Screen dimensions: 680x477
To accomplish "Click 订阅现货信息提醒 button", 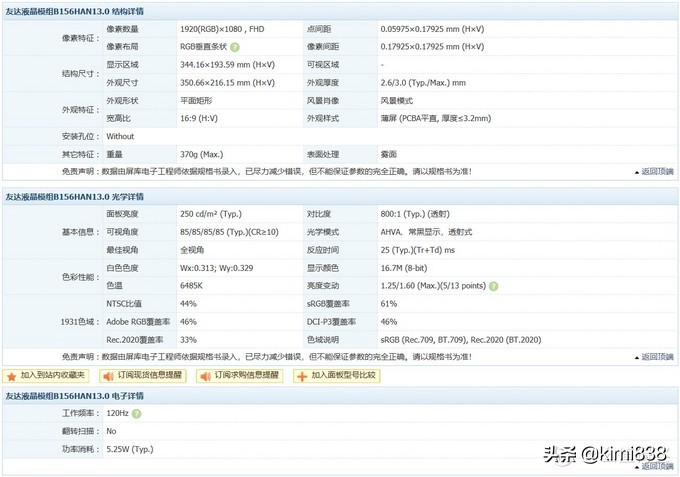I will click(143, 376).
